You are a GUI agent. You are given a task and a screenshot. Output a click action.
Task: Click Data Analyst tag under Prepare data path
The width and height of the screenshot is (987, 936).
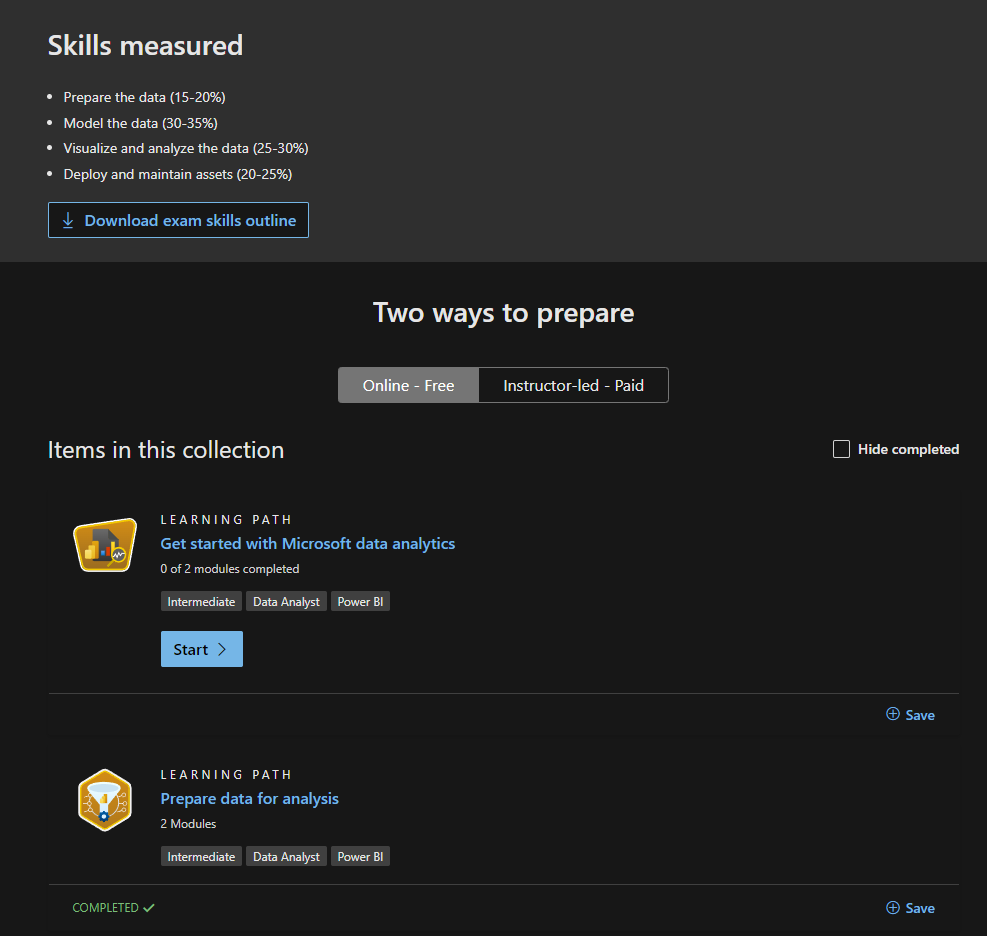coord(286,856)
